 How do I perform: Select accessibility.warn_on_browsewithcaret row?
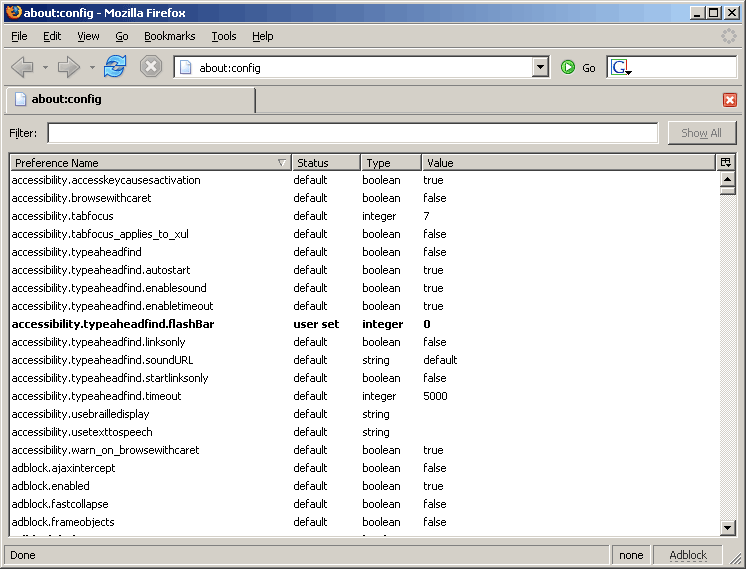[364, 451]
